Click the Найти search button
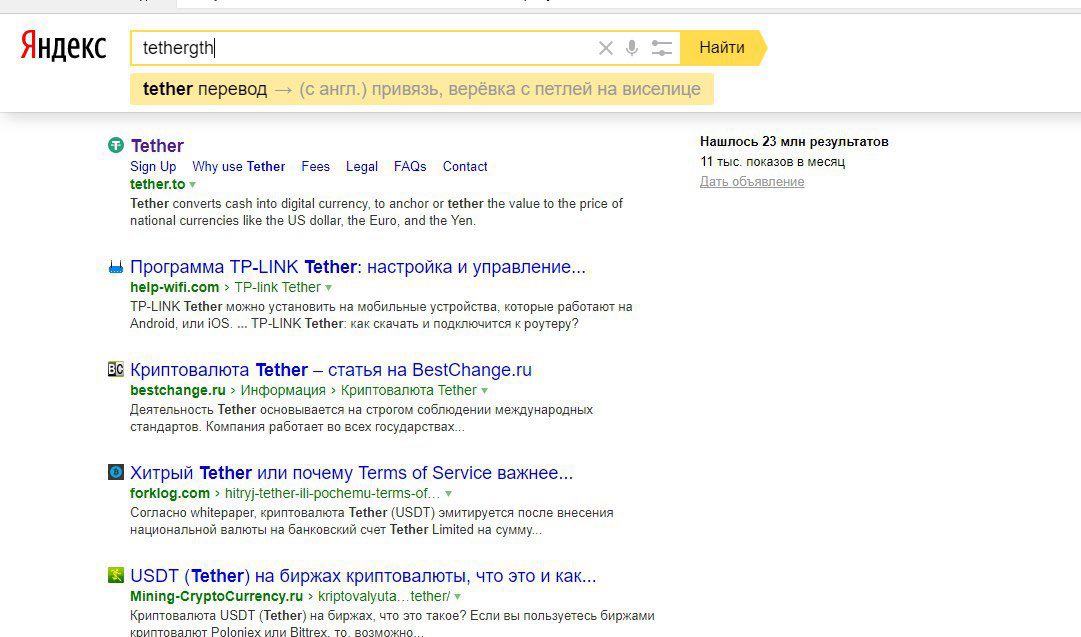The width and height of the screenshot is (1081, 637). pos(722,48)
